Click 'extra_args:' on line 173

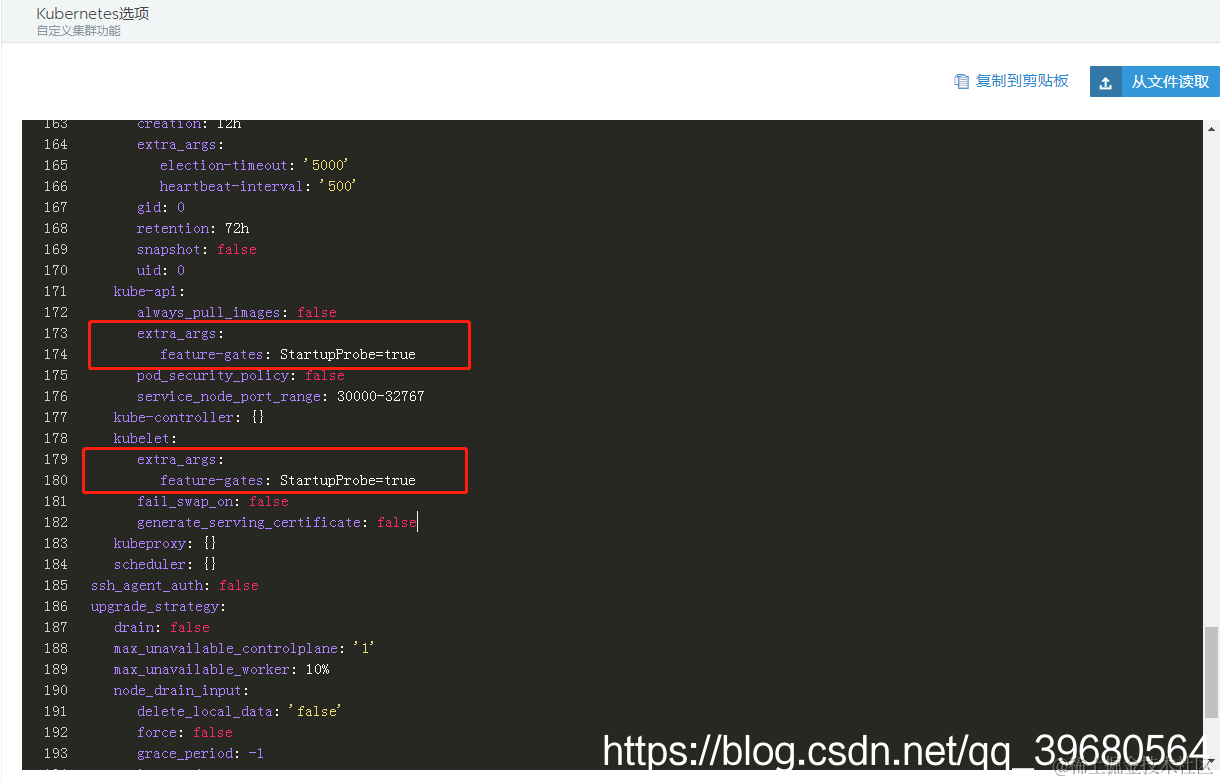181,333
